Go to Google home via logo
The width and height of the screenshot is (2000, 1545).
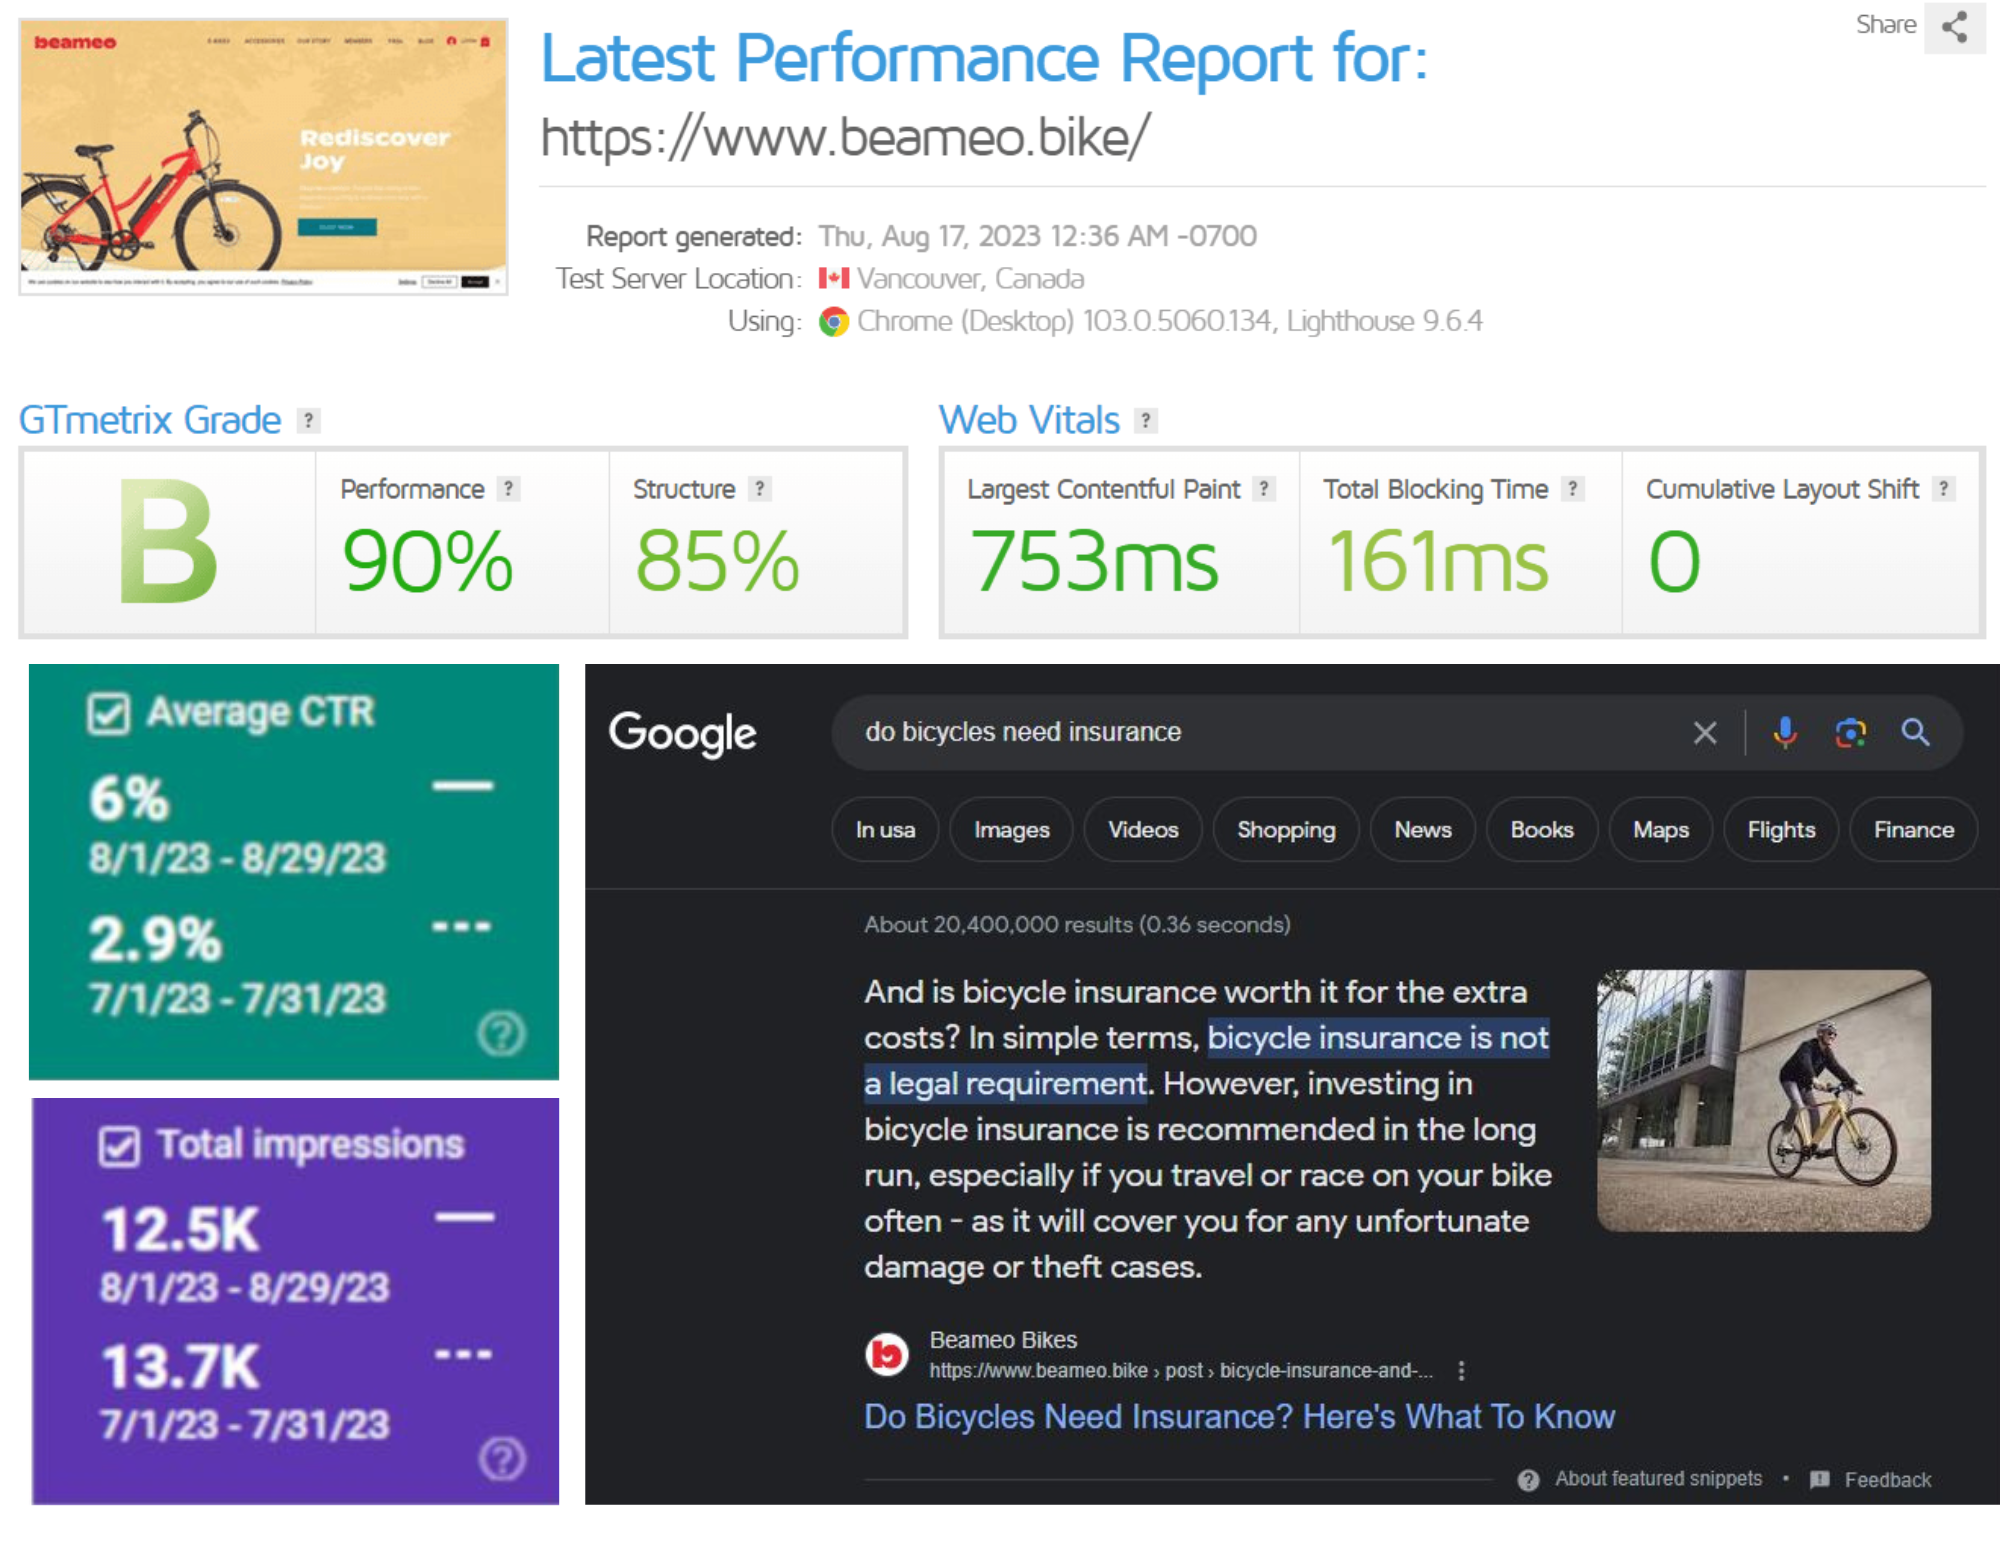coord(683,735)
